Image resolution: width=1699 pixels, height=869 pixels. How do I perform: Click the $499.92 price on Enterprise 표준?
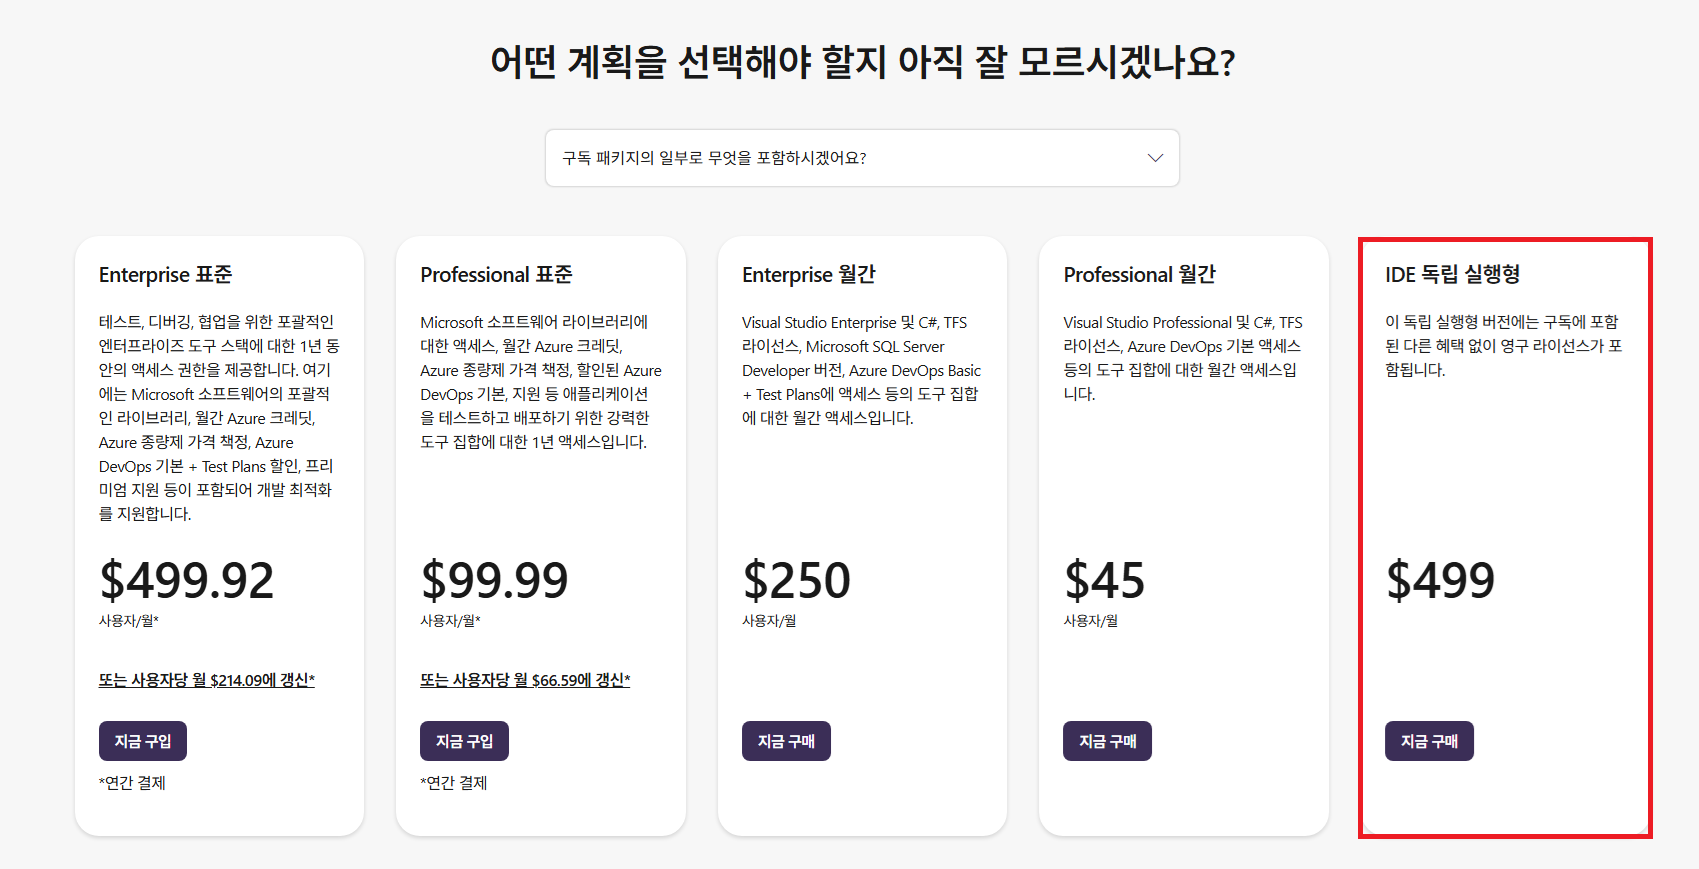(187, 580)
